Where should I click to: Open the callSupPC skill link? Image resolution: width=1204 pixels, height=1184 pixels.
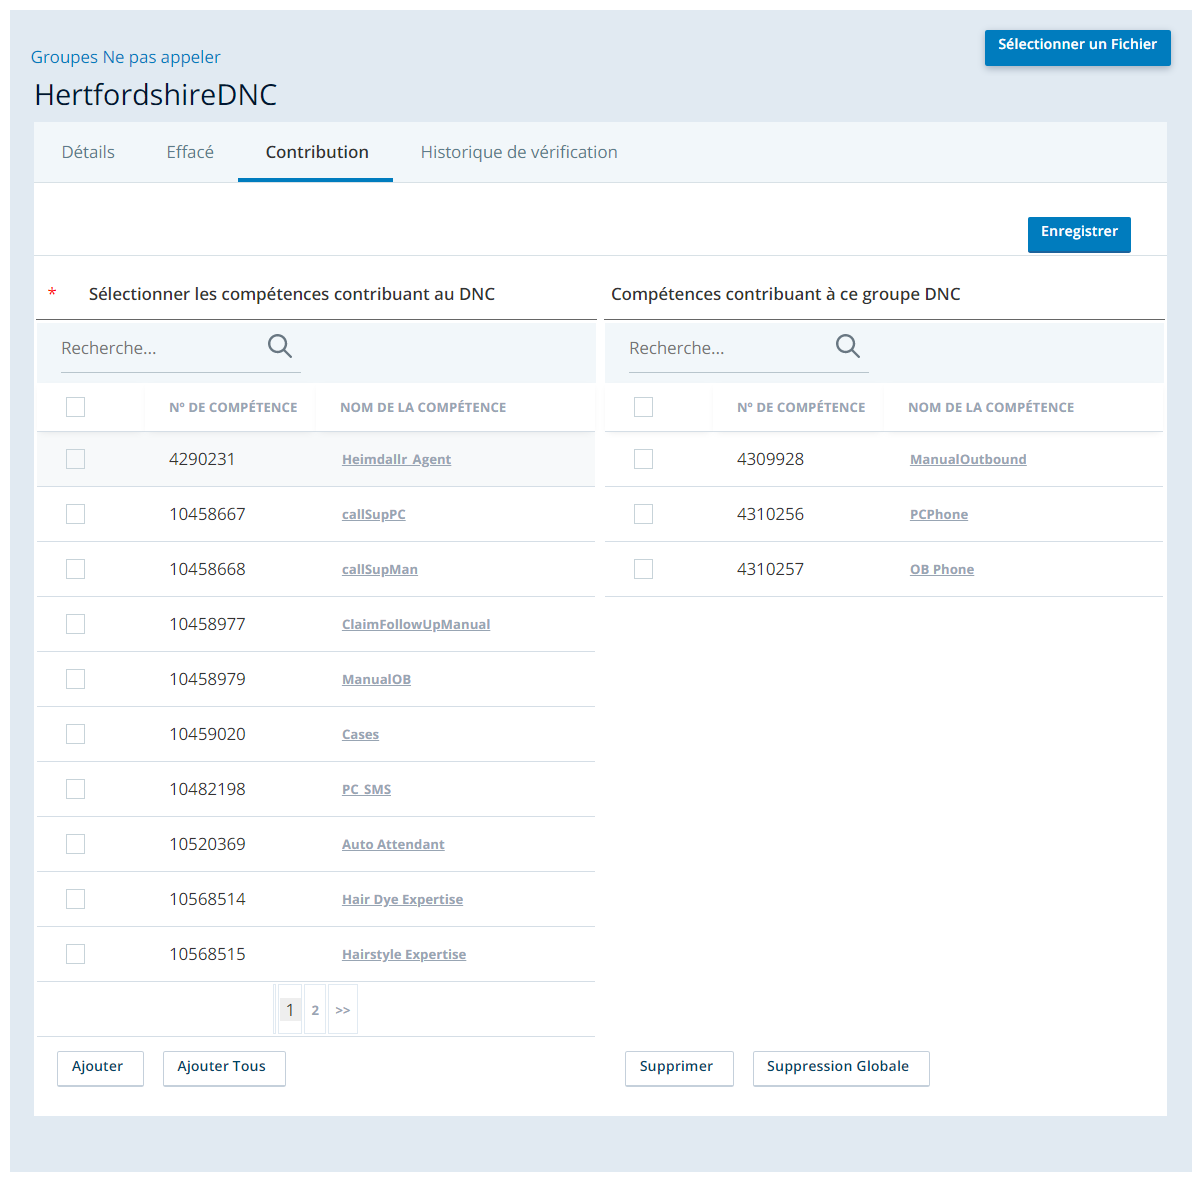click(x=374, y=514)
